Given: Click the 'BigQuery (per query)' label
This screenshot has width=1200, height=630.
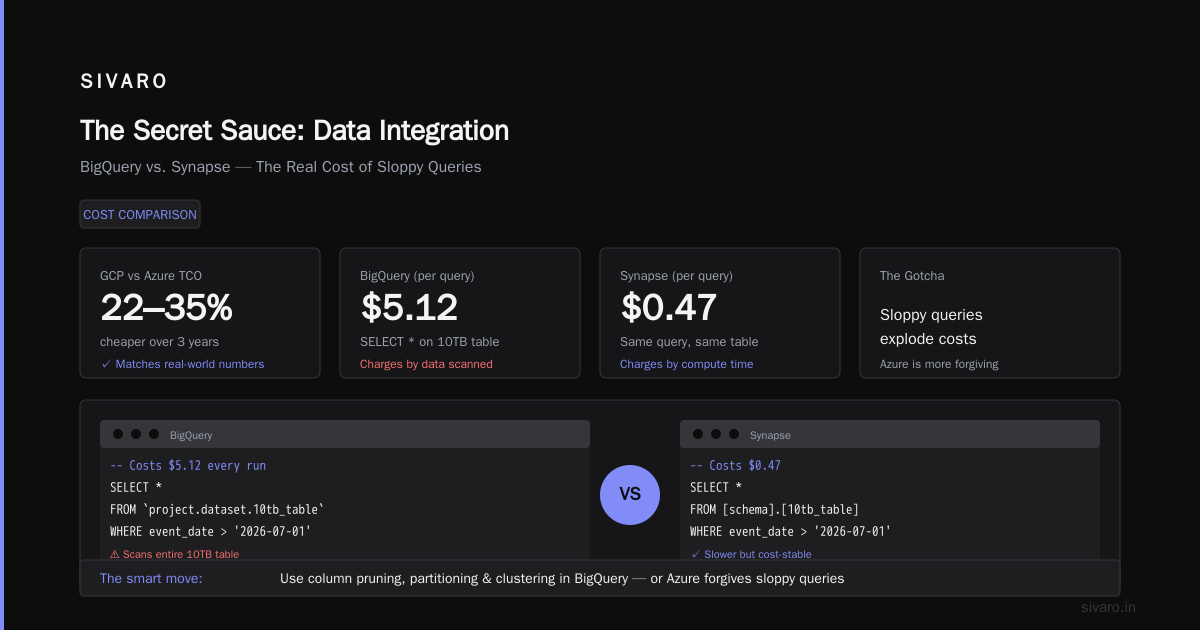Looking at the screenshot, I should (417, 275).
